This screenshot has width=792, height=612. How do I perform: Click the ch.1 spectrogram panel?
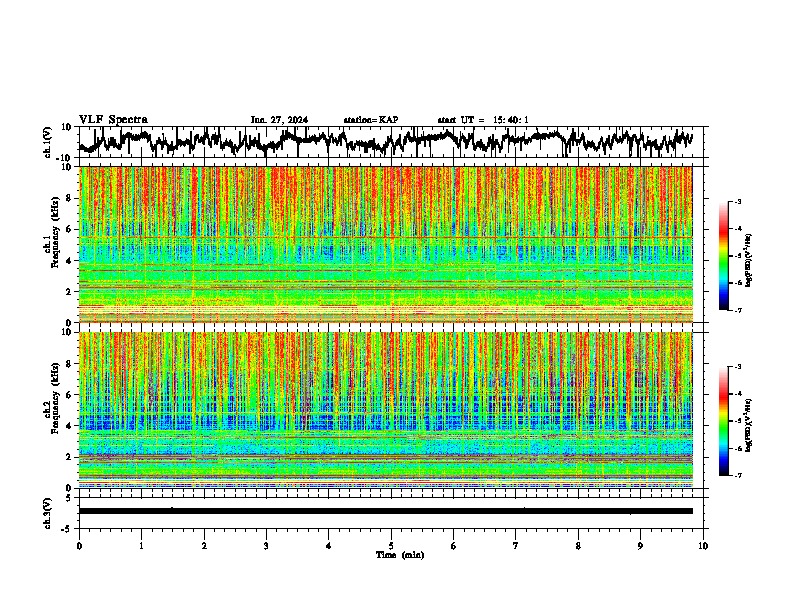(386, 244)
